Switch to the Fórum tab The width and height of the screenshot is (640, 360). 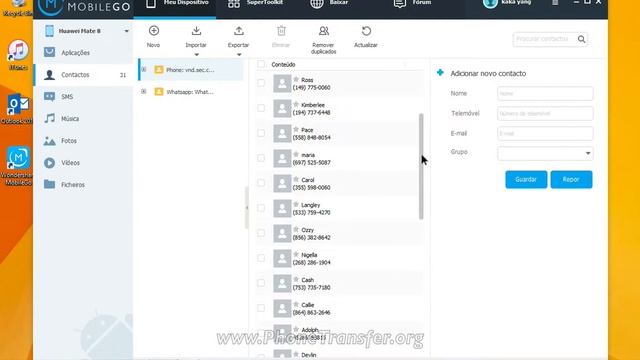[x=412, y=5]
